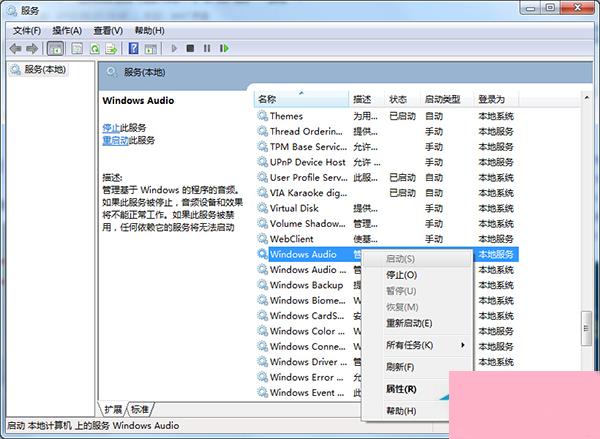Click the gear icon beside WebClient
The image size is (600, 439).
click(262, 238)
